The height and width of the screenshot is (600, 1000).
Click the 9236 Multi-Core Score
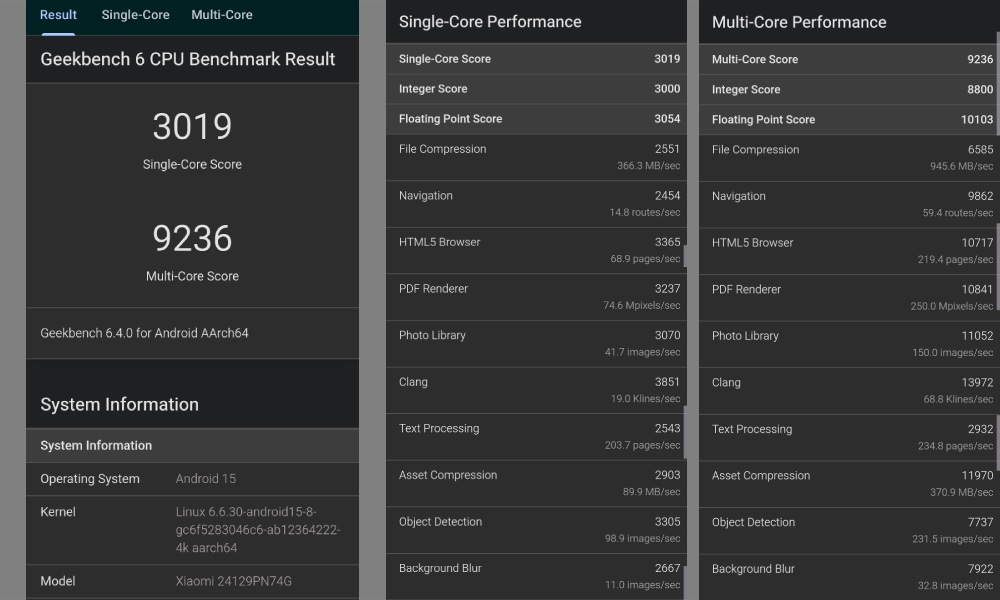click(x=192, y=238)
